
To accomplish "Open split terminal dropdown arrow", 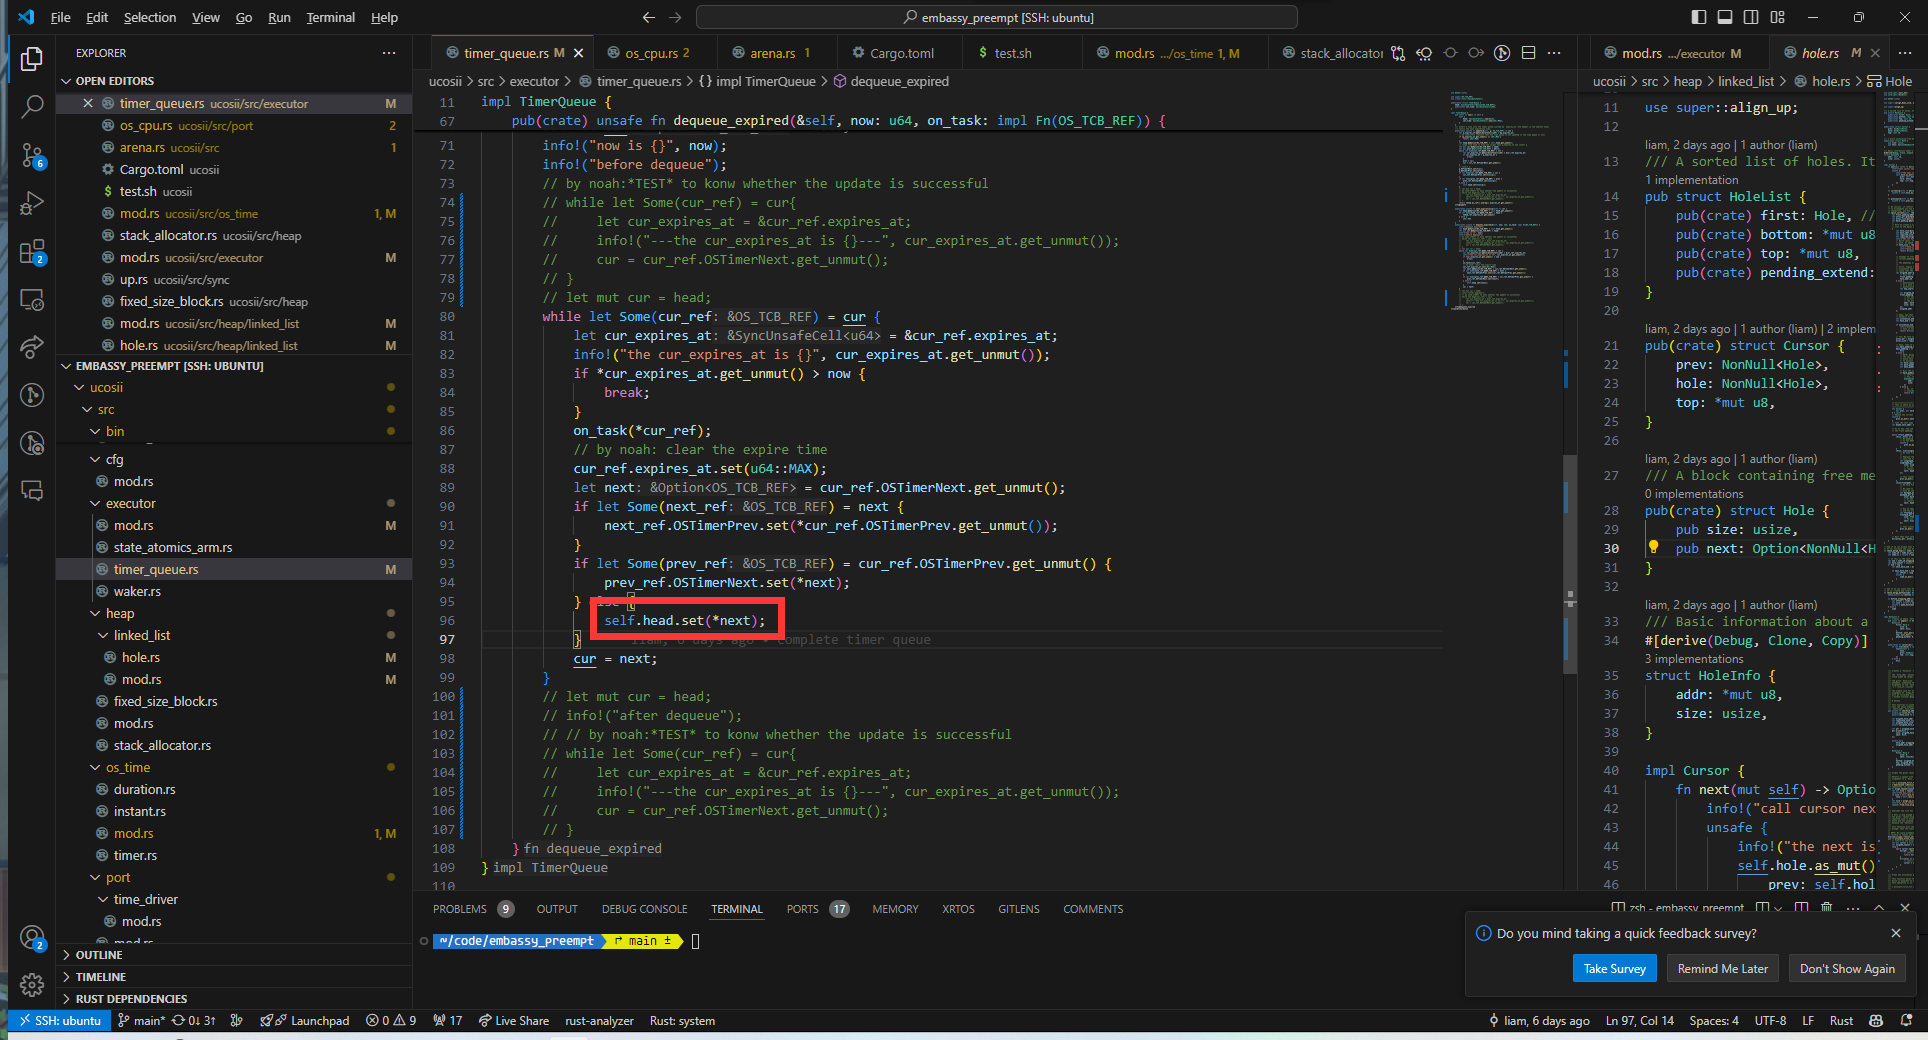I will 1778,908.
